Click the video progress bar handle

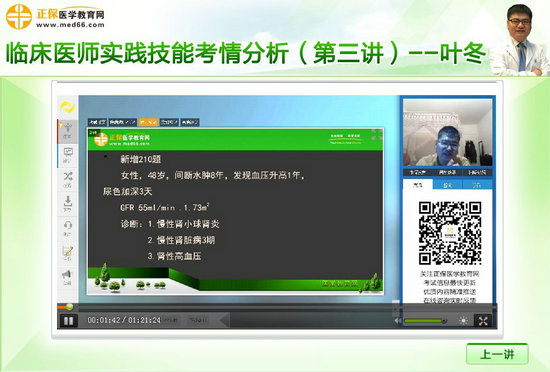(70, 307)
